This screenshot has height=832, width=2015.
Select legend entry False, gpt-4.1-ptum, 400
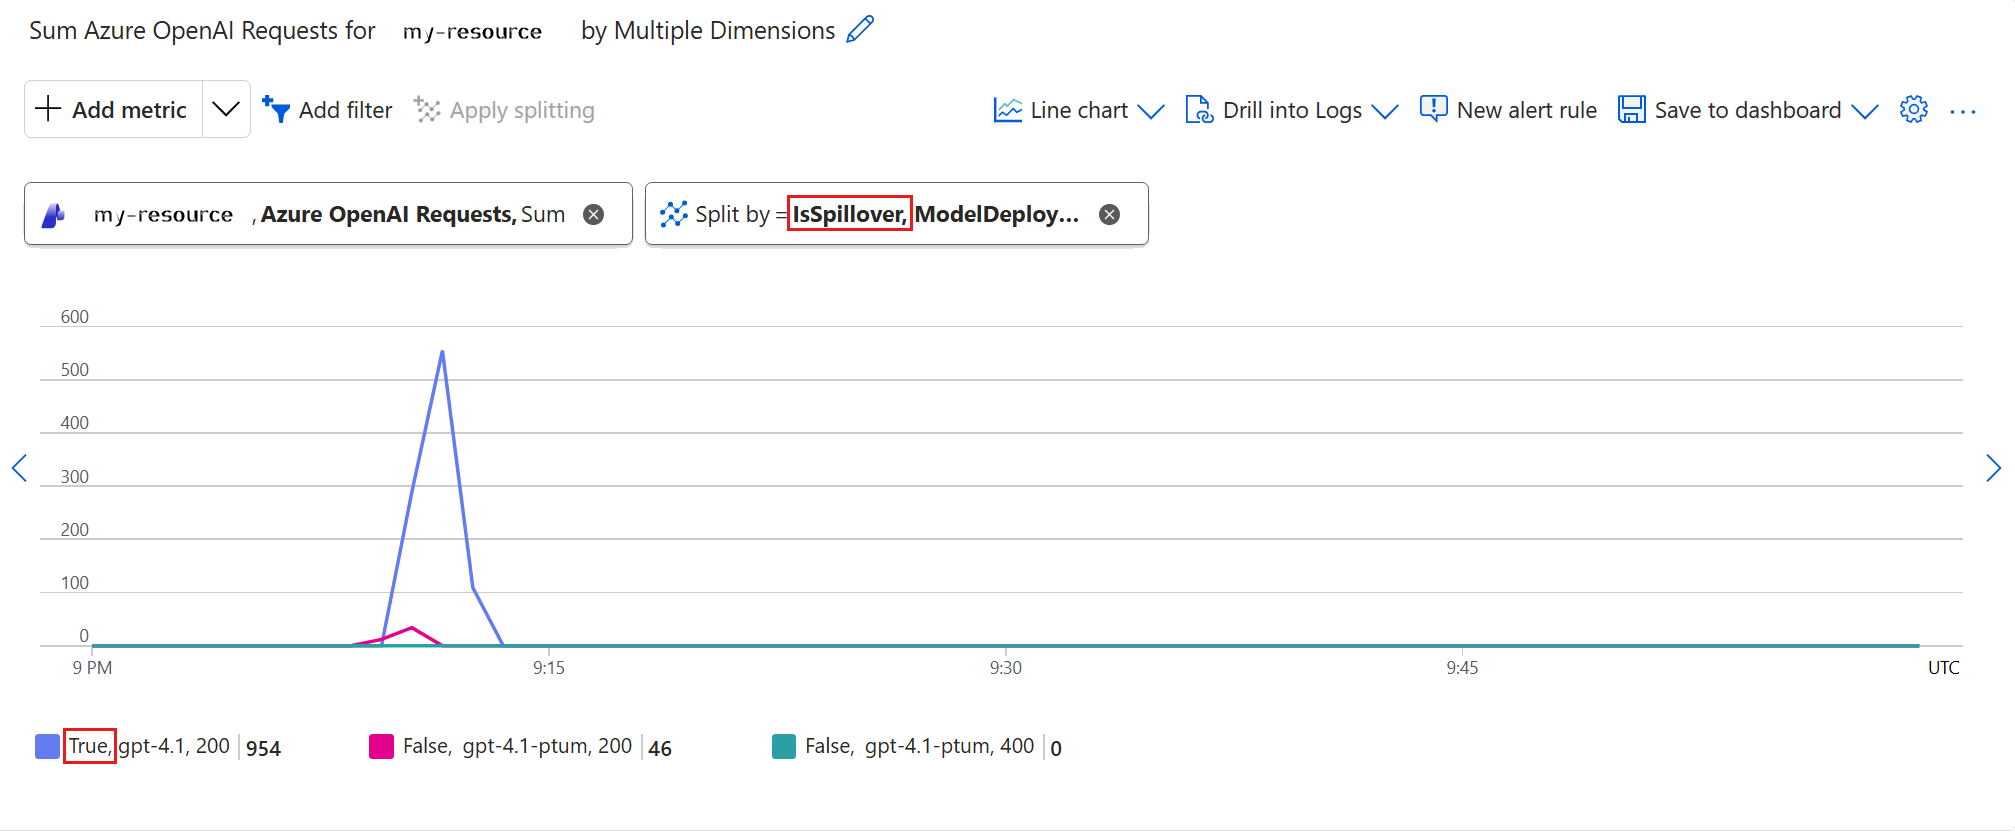pos(919,746)
